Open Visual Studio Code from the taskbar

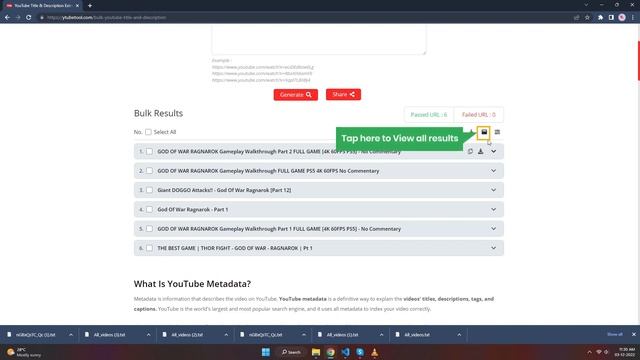[345, 352]
